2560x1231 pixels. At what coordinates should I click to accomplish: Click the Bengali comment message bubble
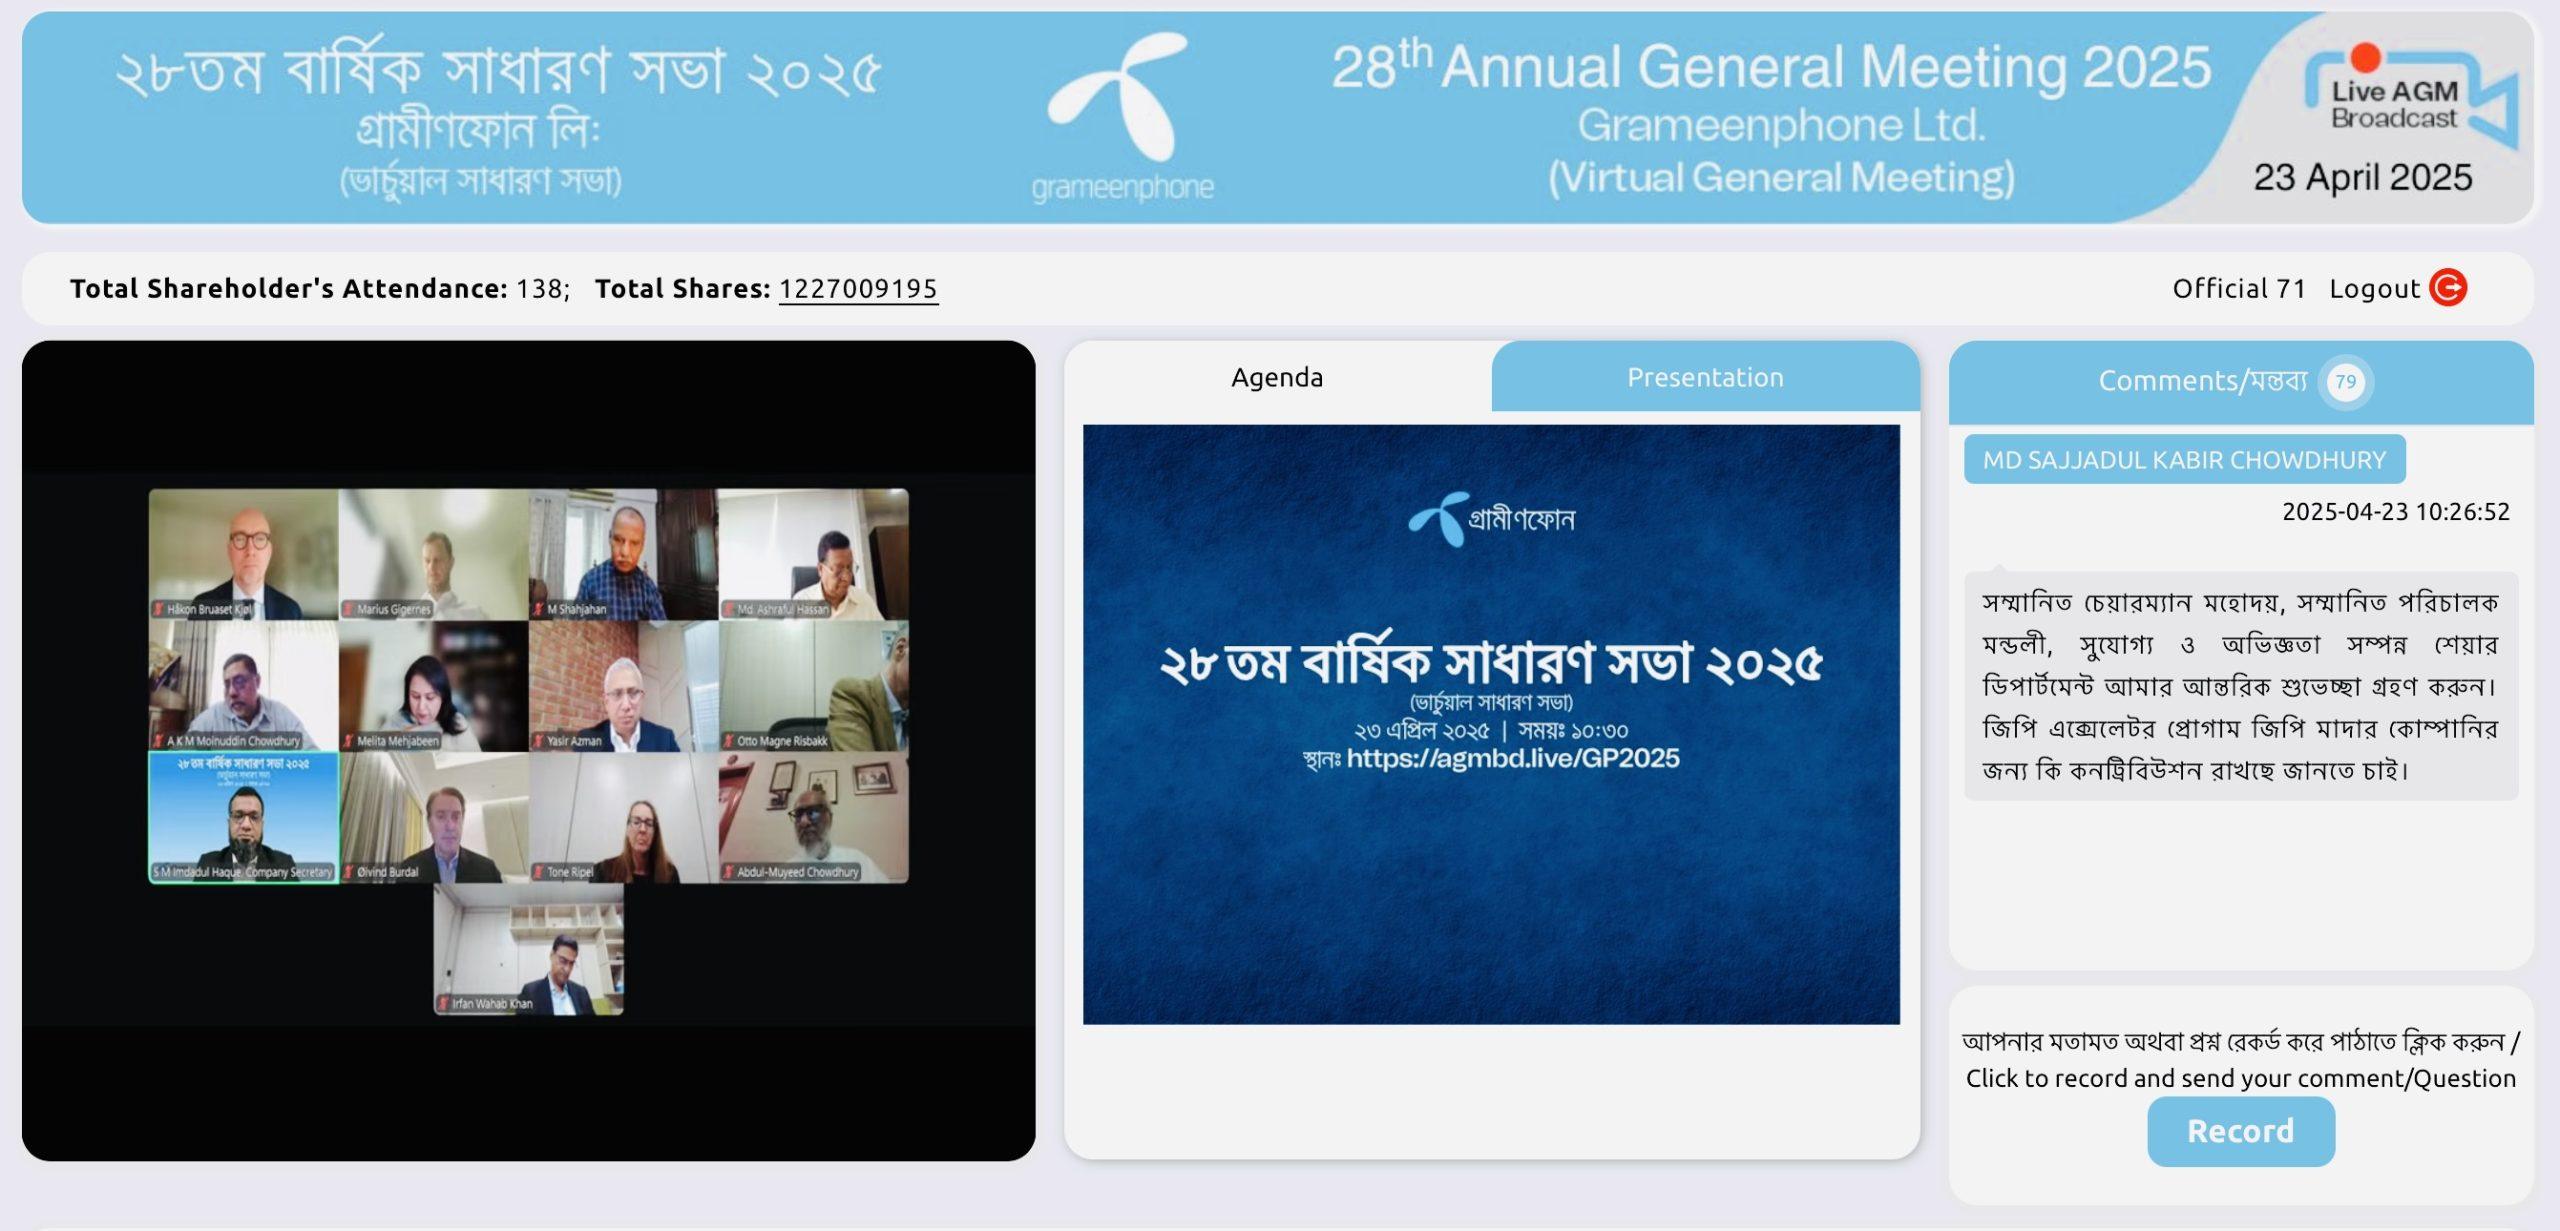[x=2240, y=685]
